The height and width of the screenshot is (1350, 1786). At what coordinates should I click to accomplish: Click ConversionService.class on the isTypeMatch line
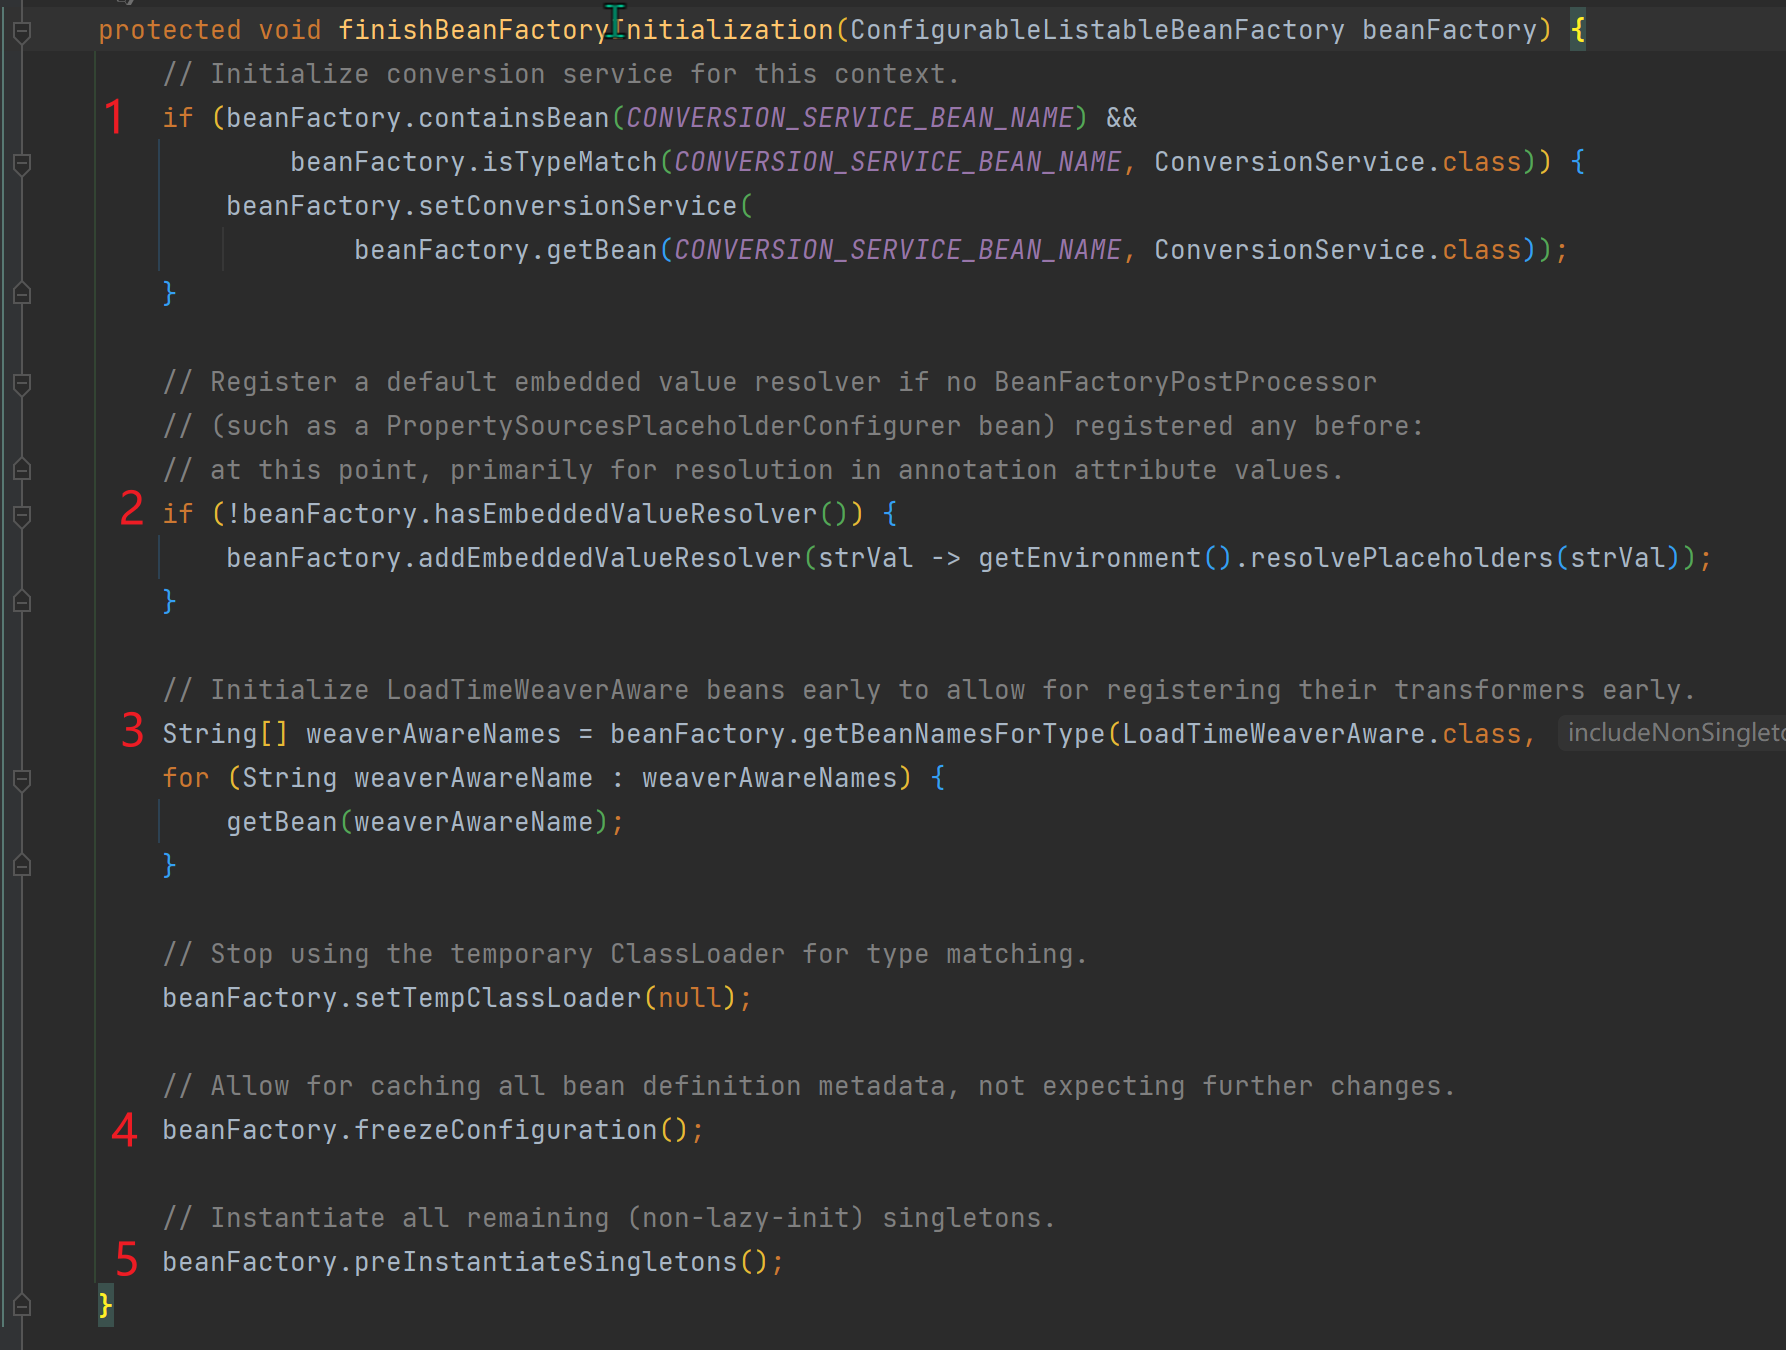pyautogui.click(x=1338, y=162)
